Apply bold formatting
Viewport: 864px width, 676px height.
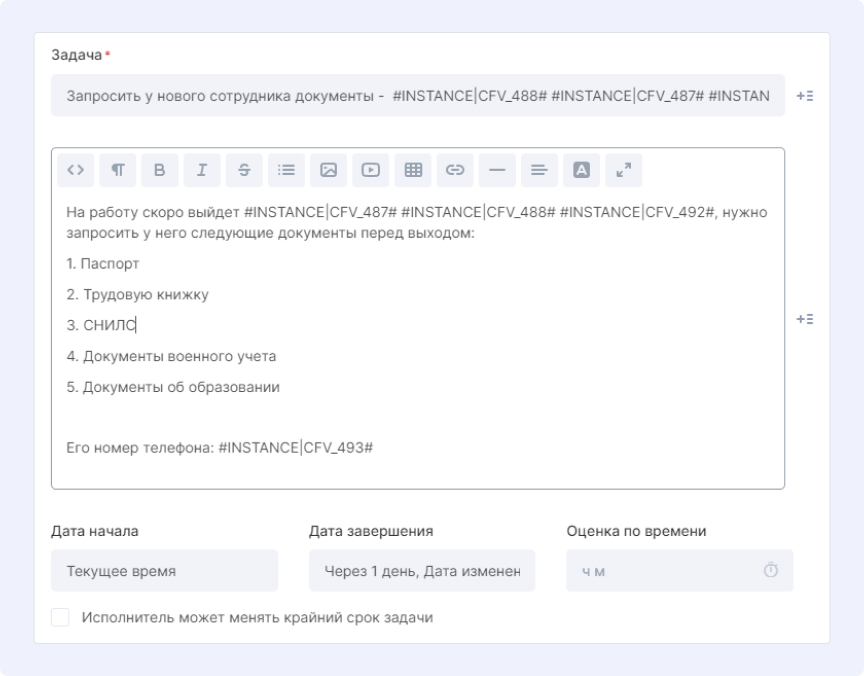tap(159, 170)
